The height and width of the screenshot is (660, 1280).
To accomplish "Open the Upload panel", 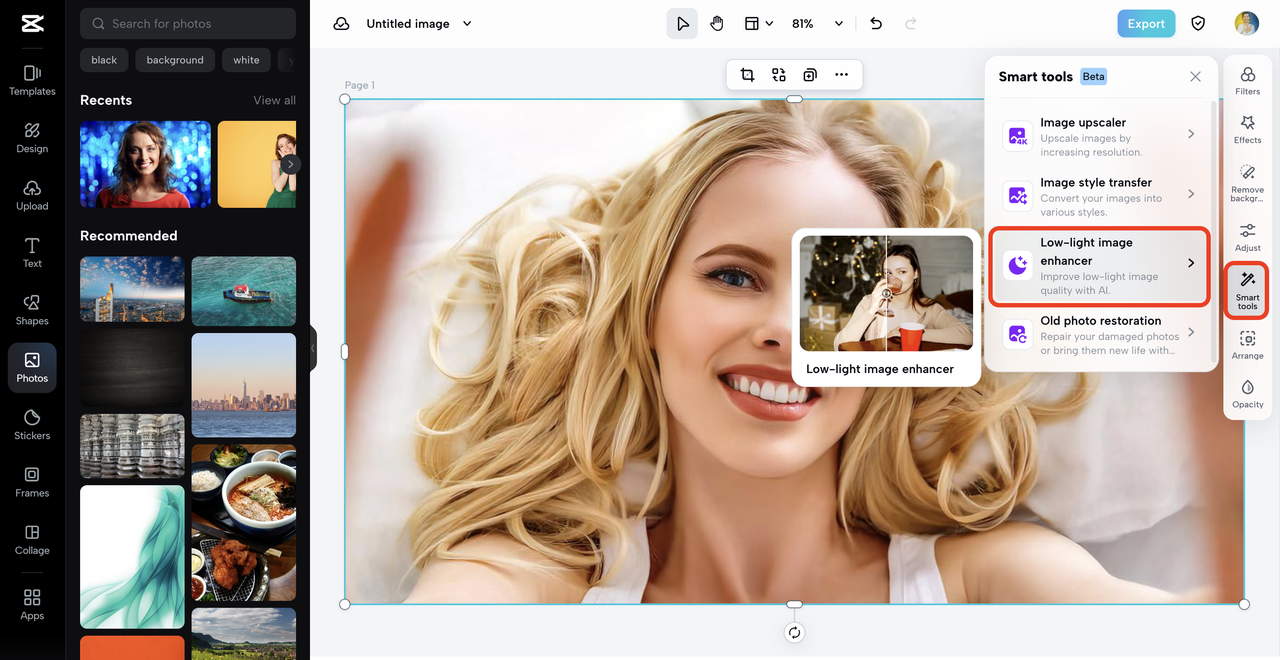I will pos(32,195).
